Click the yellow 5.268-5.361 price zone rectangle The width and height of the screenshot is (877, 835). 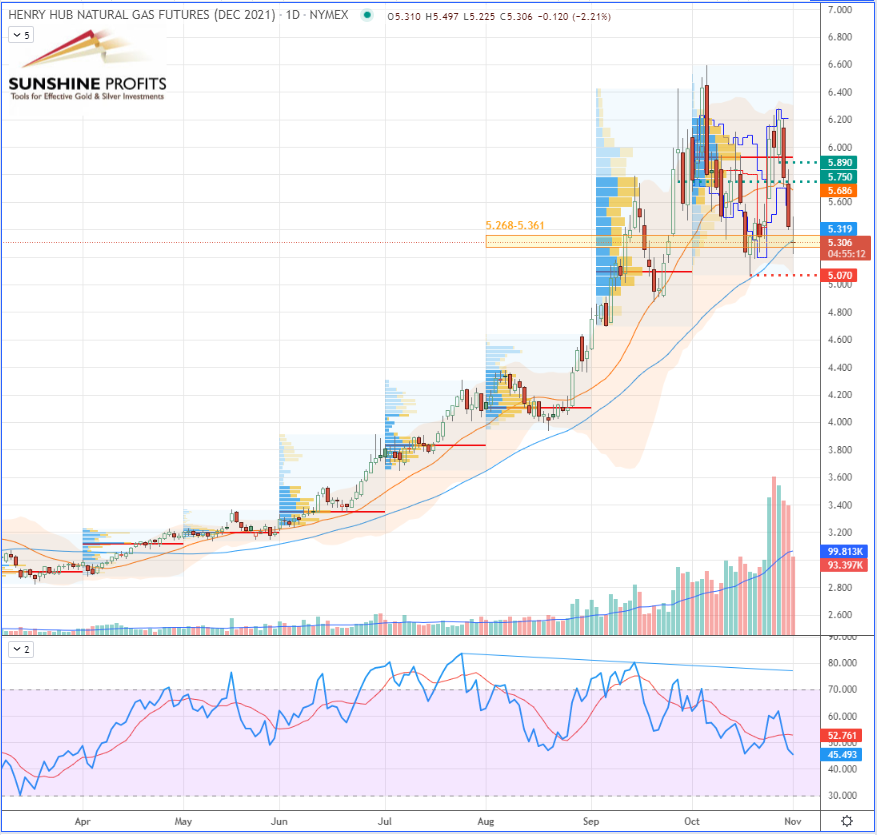652,242
